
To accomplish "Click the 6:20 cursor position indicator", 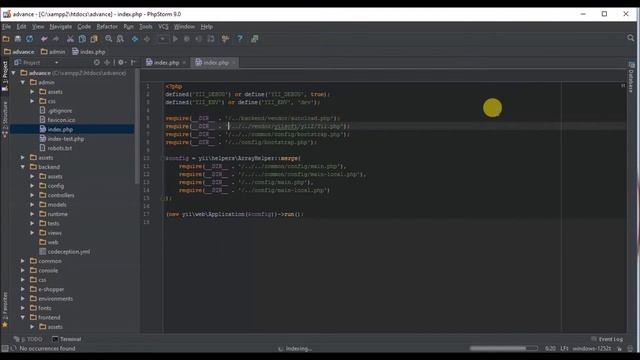I will [550, 349].
